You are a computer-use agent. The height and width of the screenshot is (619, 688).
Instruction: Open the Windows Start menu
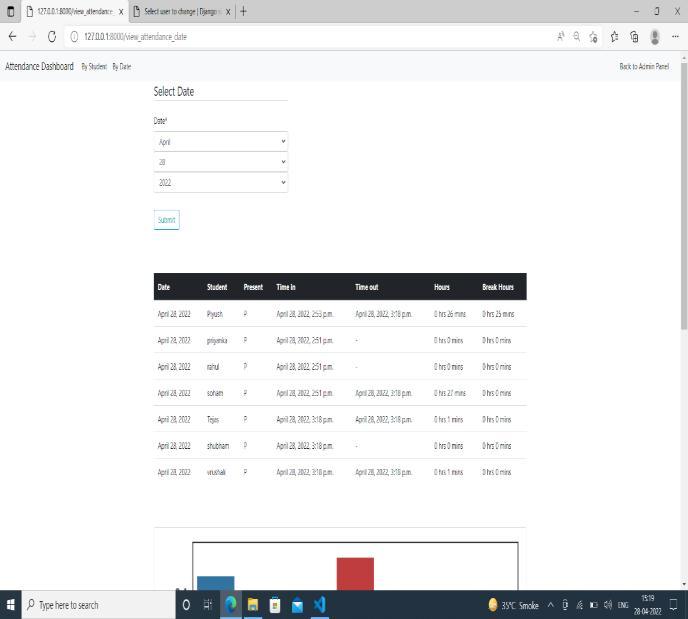(x=11, y=605)
